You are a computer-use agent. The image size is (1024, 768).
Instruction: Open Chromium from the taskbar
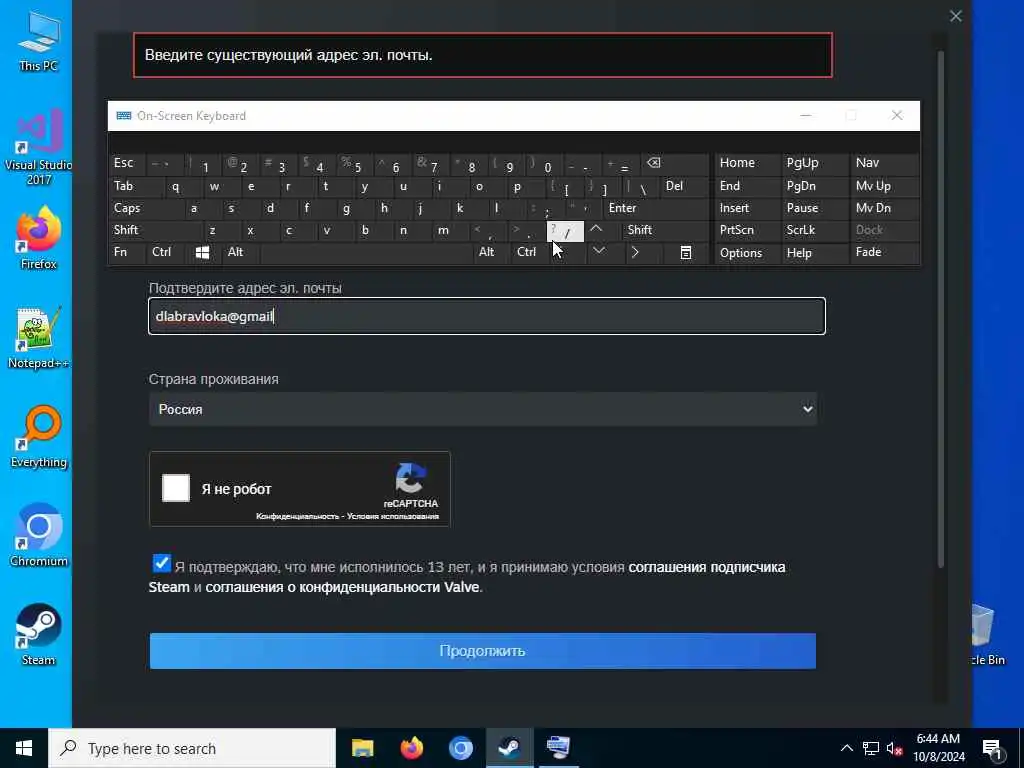click(460, 748)
